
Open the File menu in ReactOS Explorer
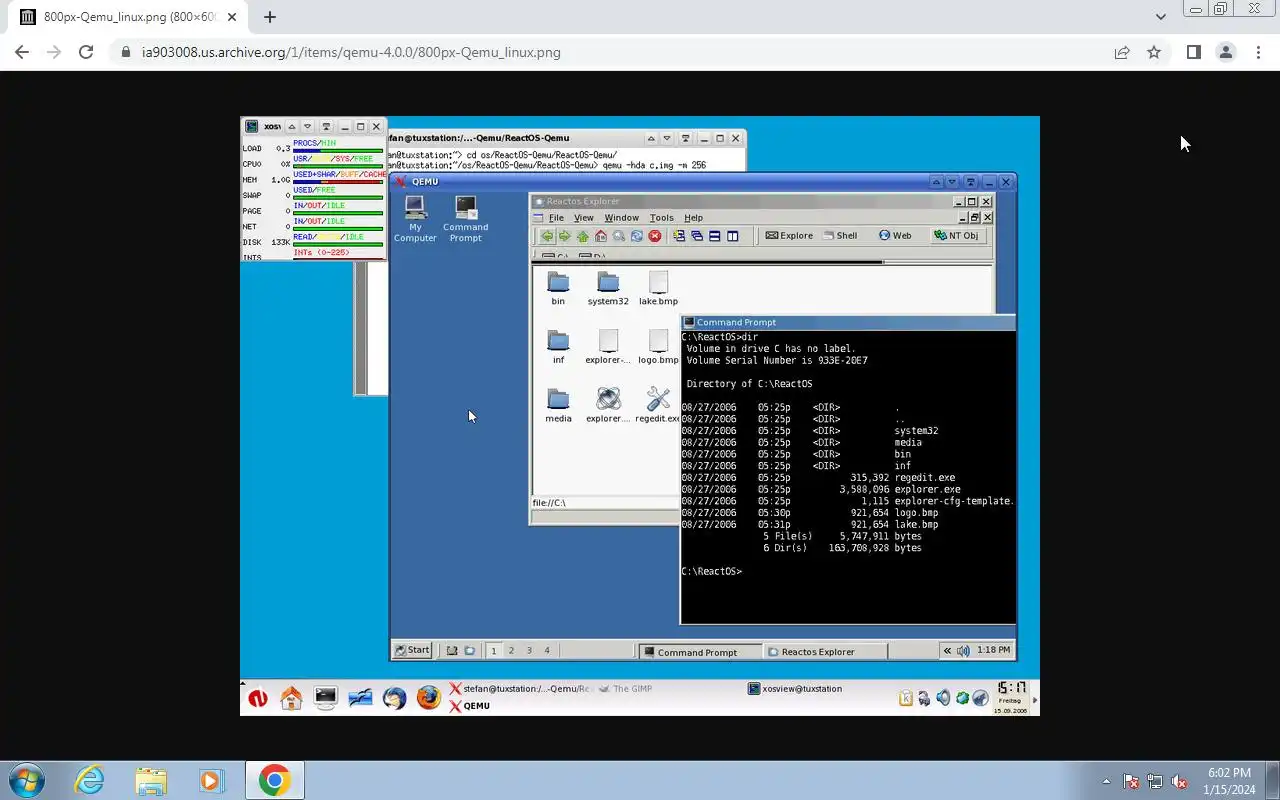556,217
